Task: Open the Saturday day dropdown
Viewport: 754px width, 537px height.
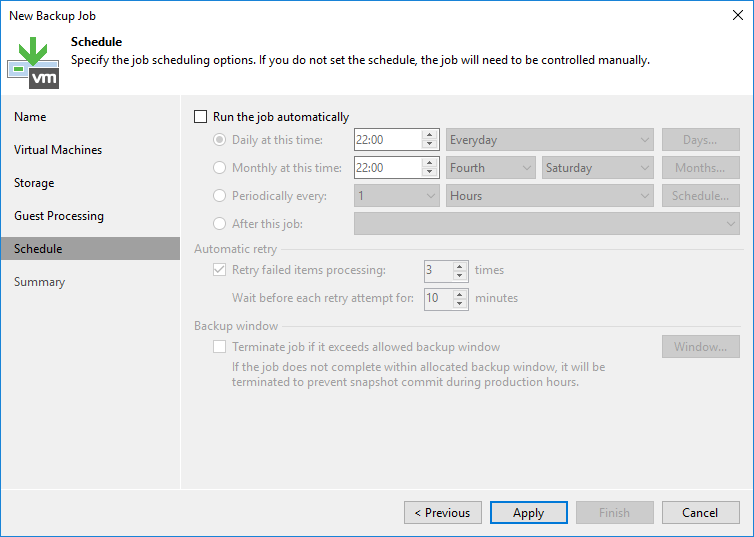Action: click(598, 168)
